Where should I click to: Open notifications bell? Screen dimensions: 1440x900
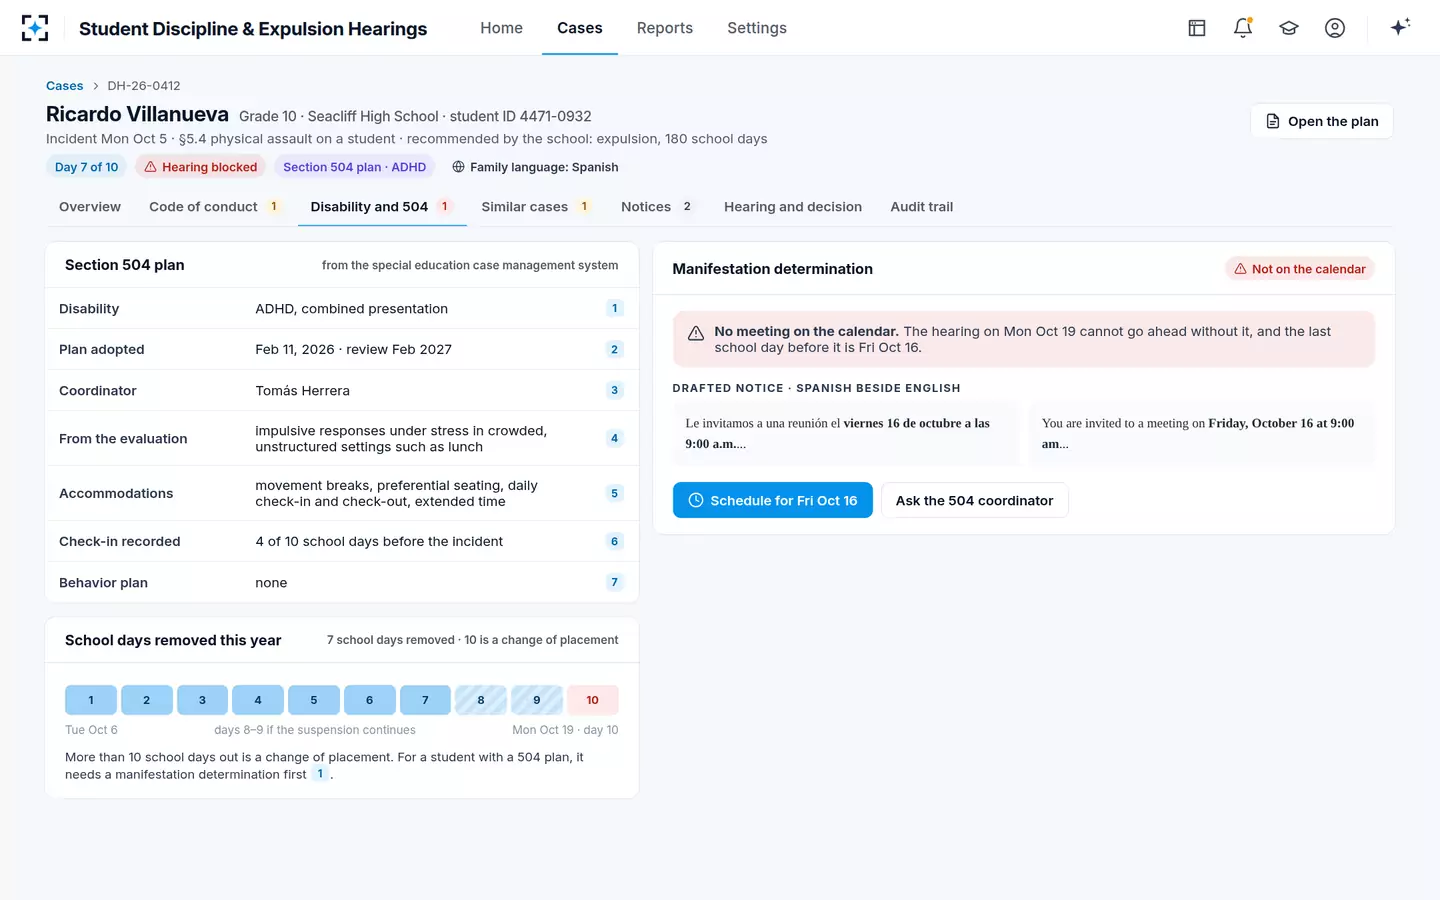(1243, 28)
